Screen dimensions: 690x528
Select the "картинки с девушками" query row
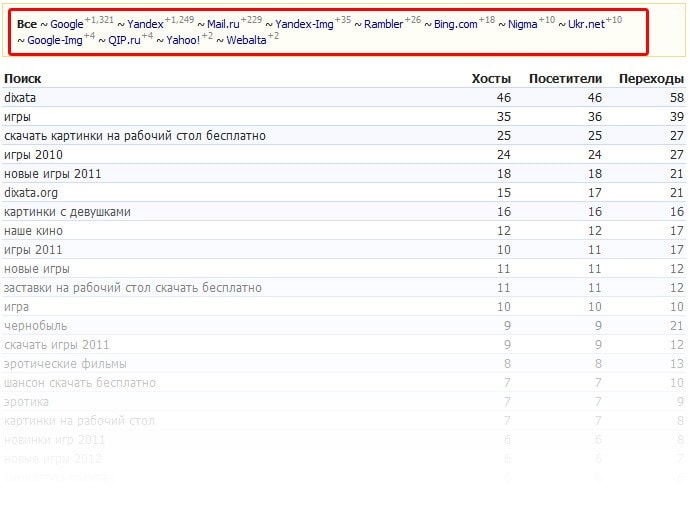[x=67, y=212]
